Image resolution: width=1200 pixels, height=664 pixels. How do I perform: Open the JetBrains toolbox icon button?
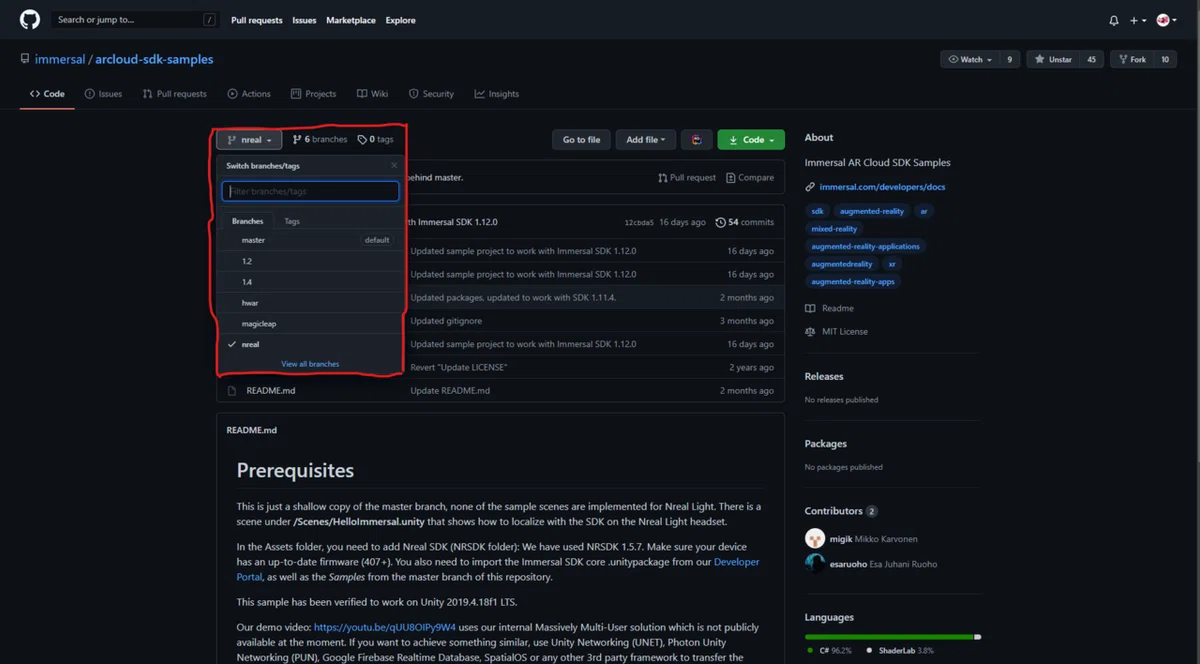point(697,140)
